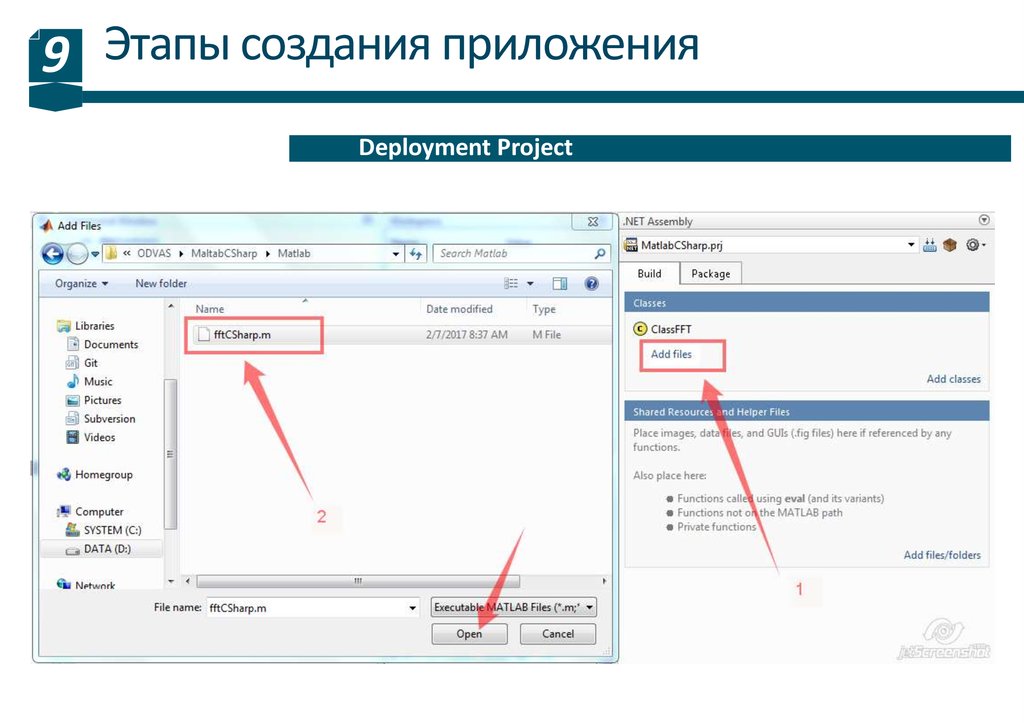The image size is (1024, 723).
Task: Click the Add files link under ClassFFT
Action: tap(671, 354)
